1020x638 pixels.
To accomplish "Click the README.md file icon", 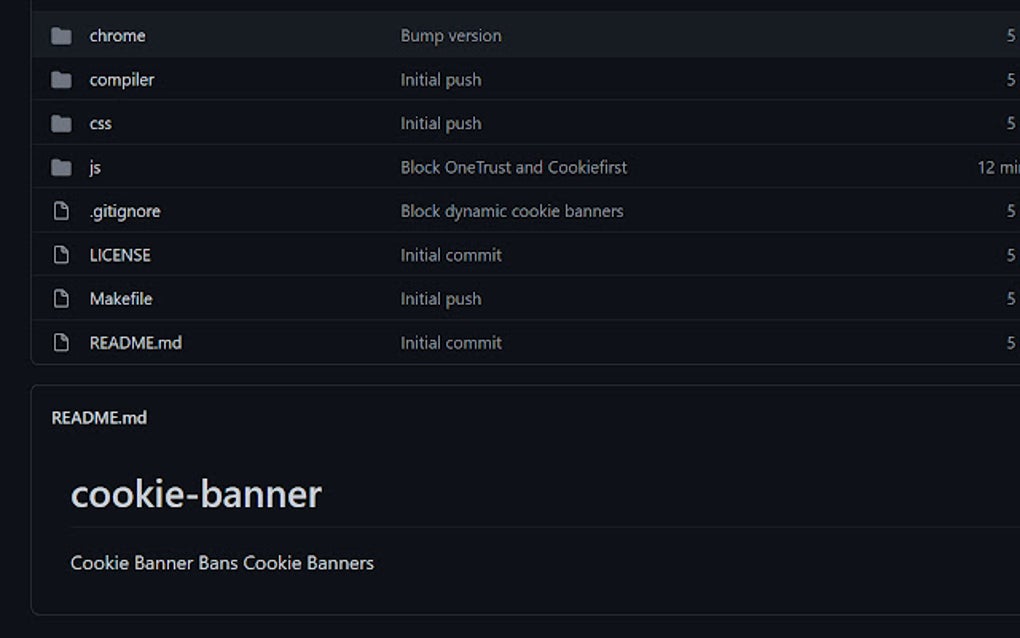I will tap(60, 342).
